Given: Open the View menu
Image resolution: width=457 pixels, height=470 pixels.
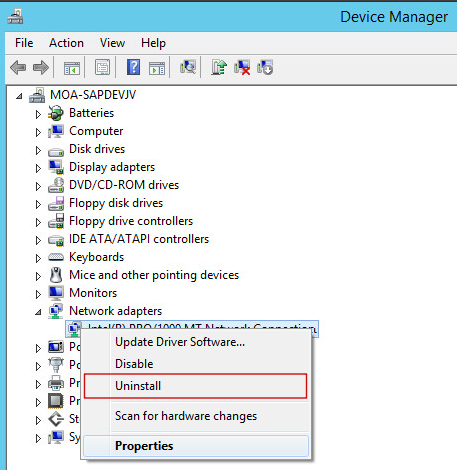Looking at the screenshot, I should point(112,43).
